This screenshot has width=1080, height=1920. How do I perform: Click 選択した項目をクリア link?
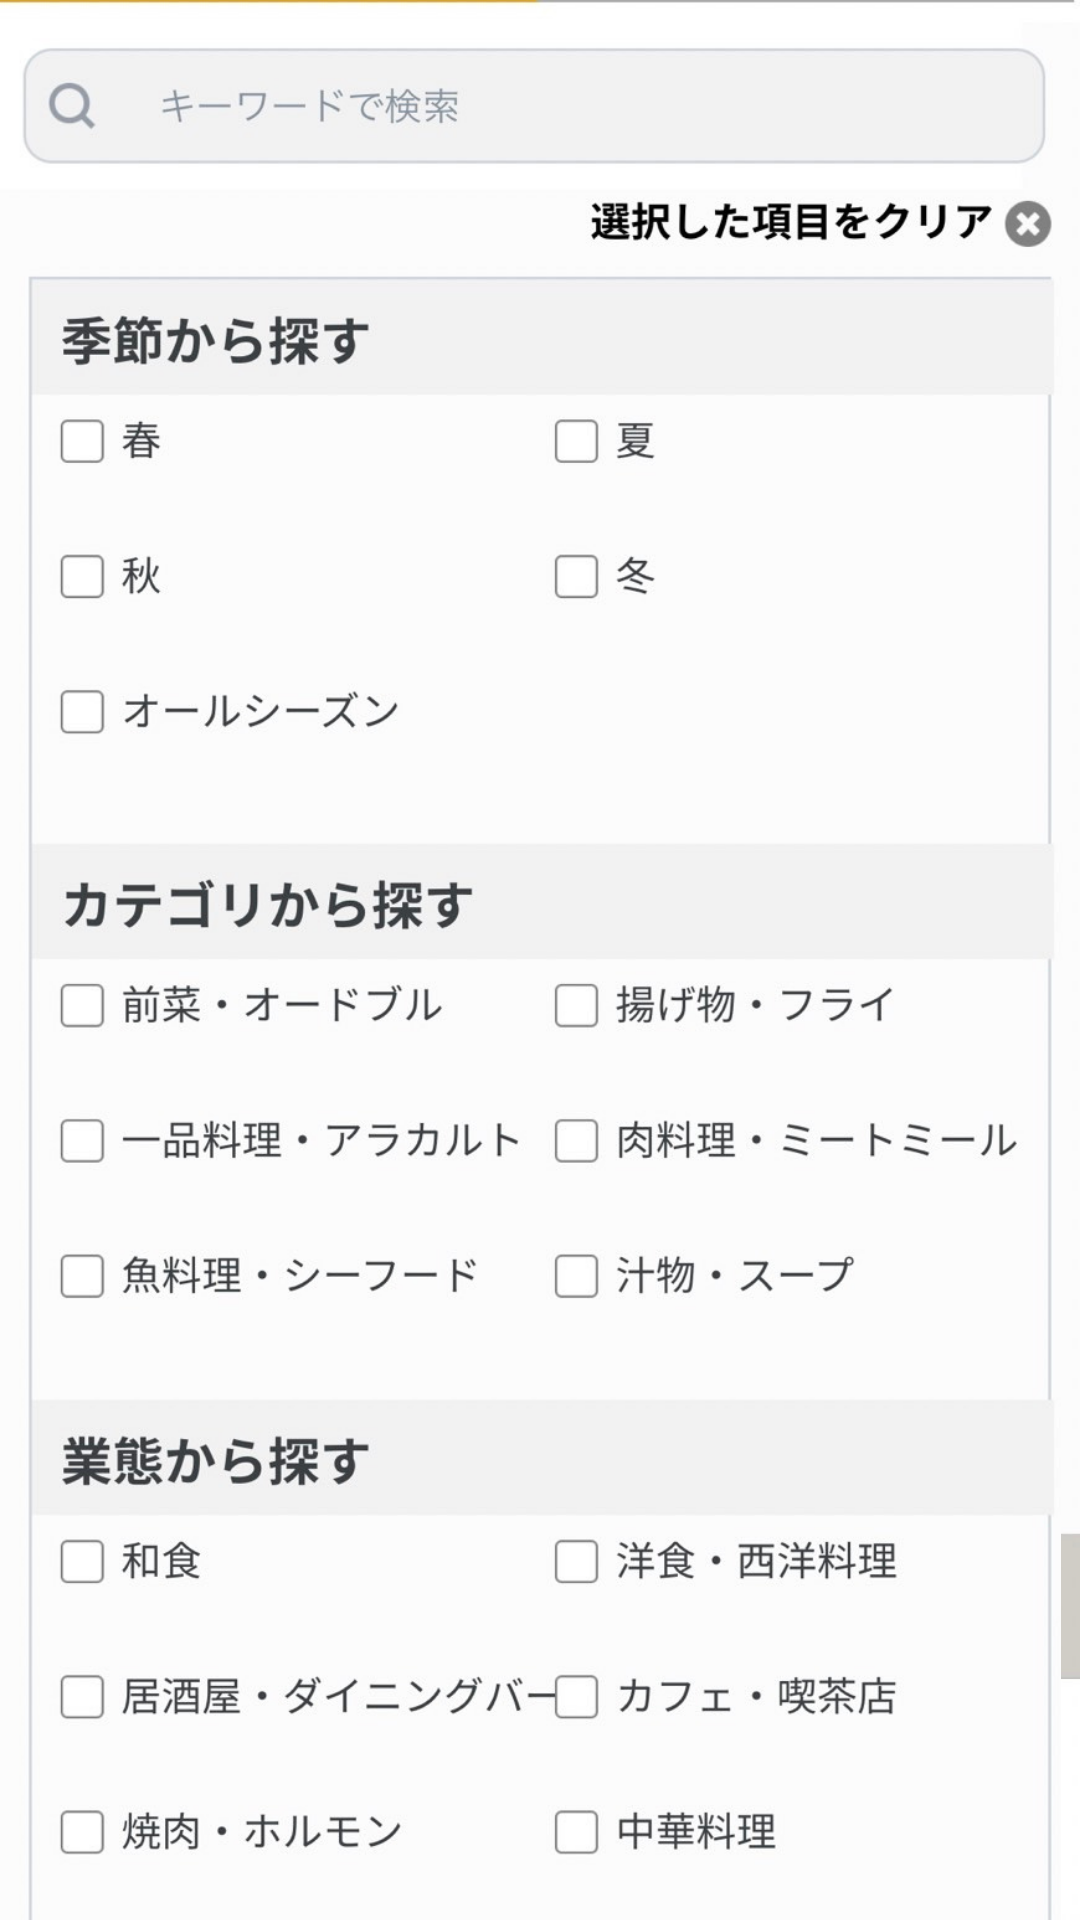790,222
